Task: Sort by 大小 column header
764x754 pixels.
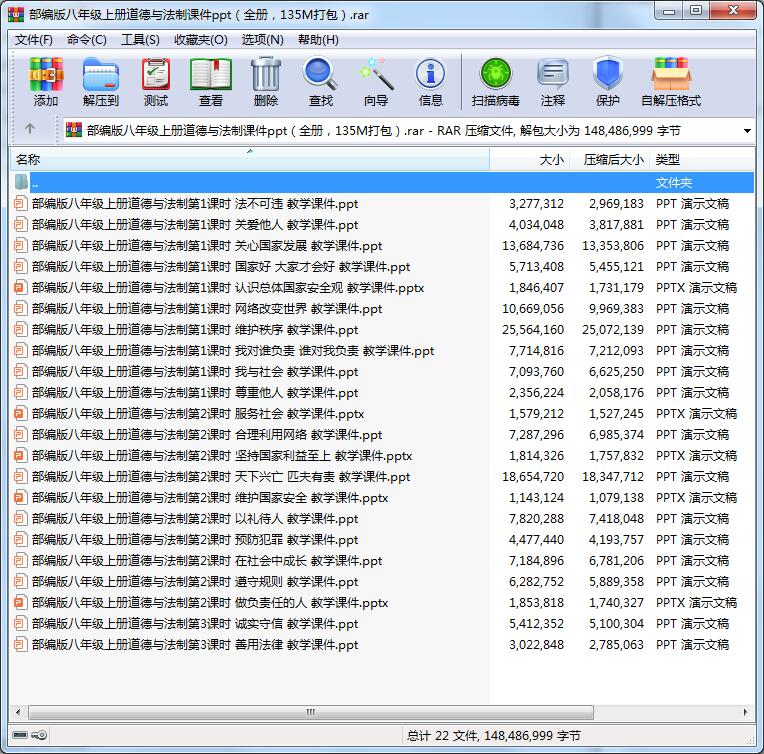Action: click(x=530, y=159)
